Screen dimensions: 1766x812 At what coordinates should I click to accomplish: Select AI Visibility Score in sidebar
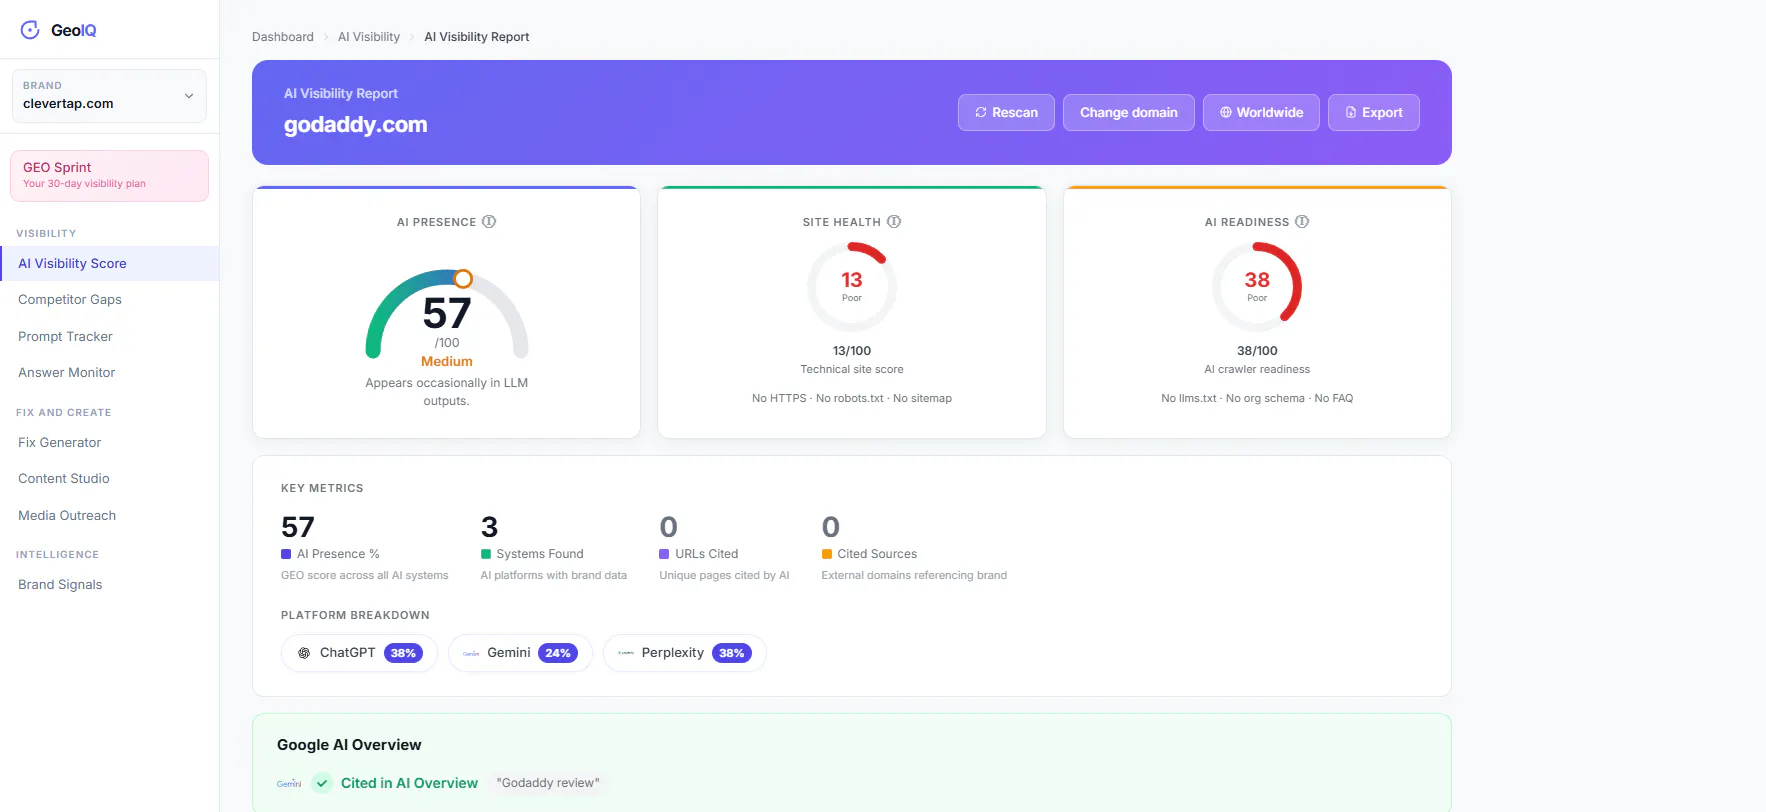(109, 264)
